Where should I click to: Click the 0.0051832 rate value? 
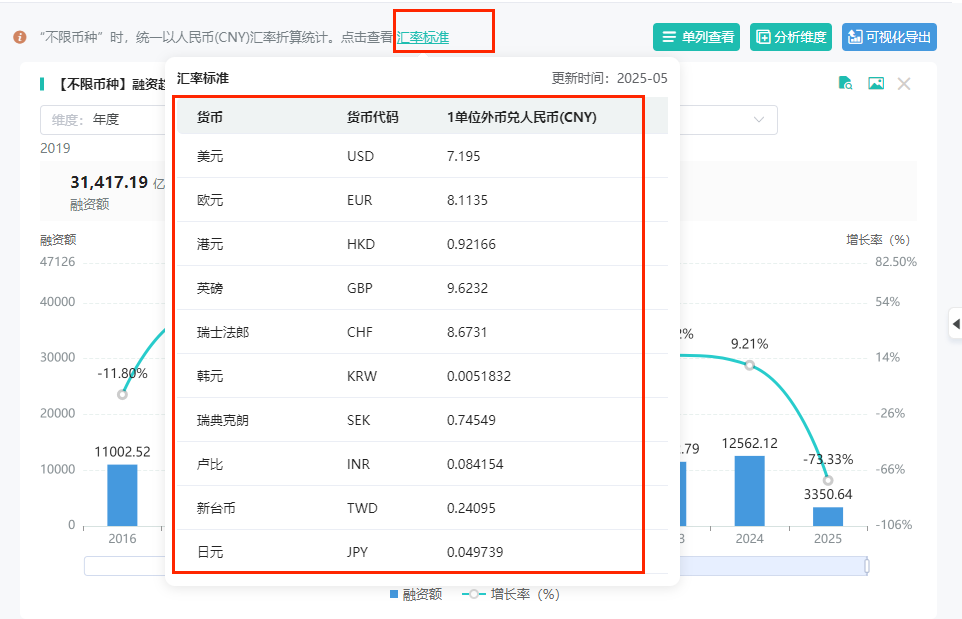click(479, 376)
